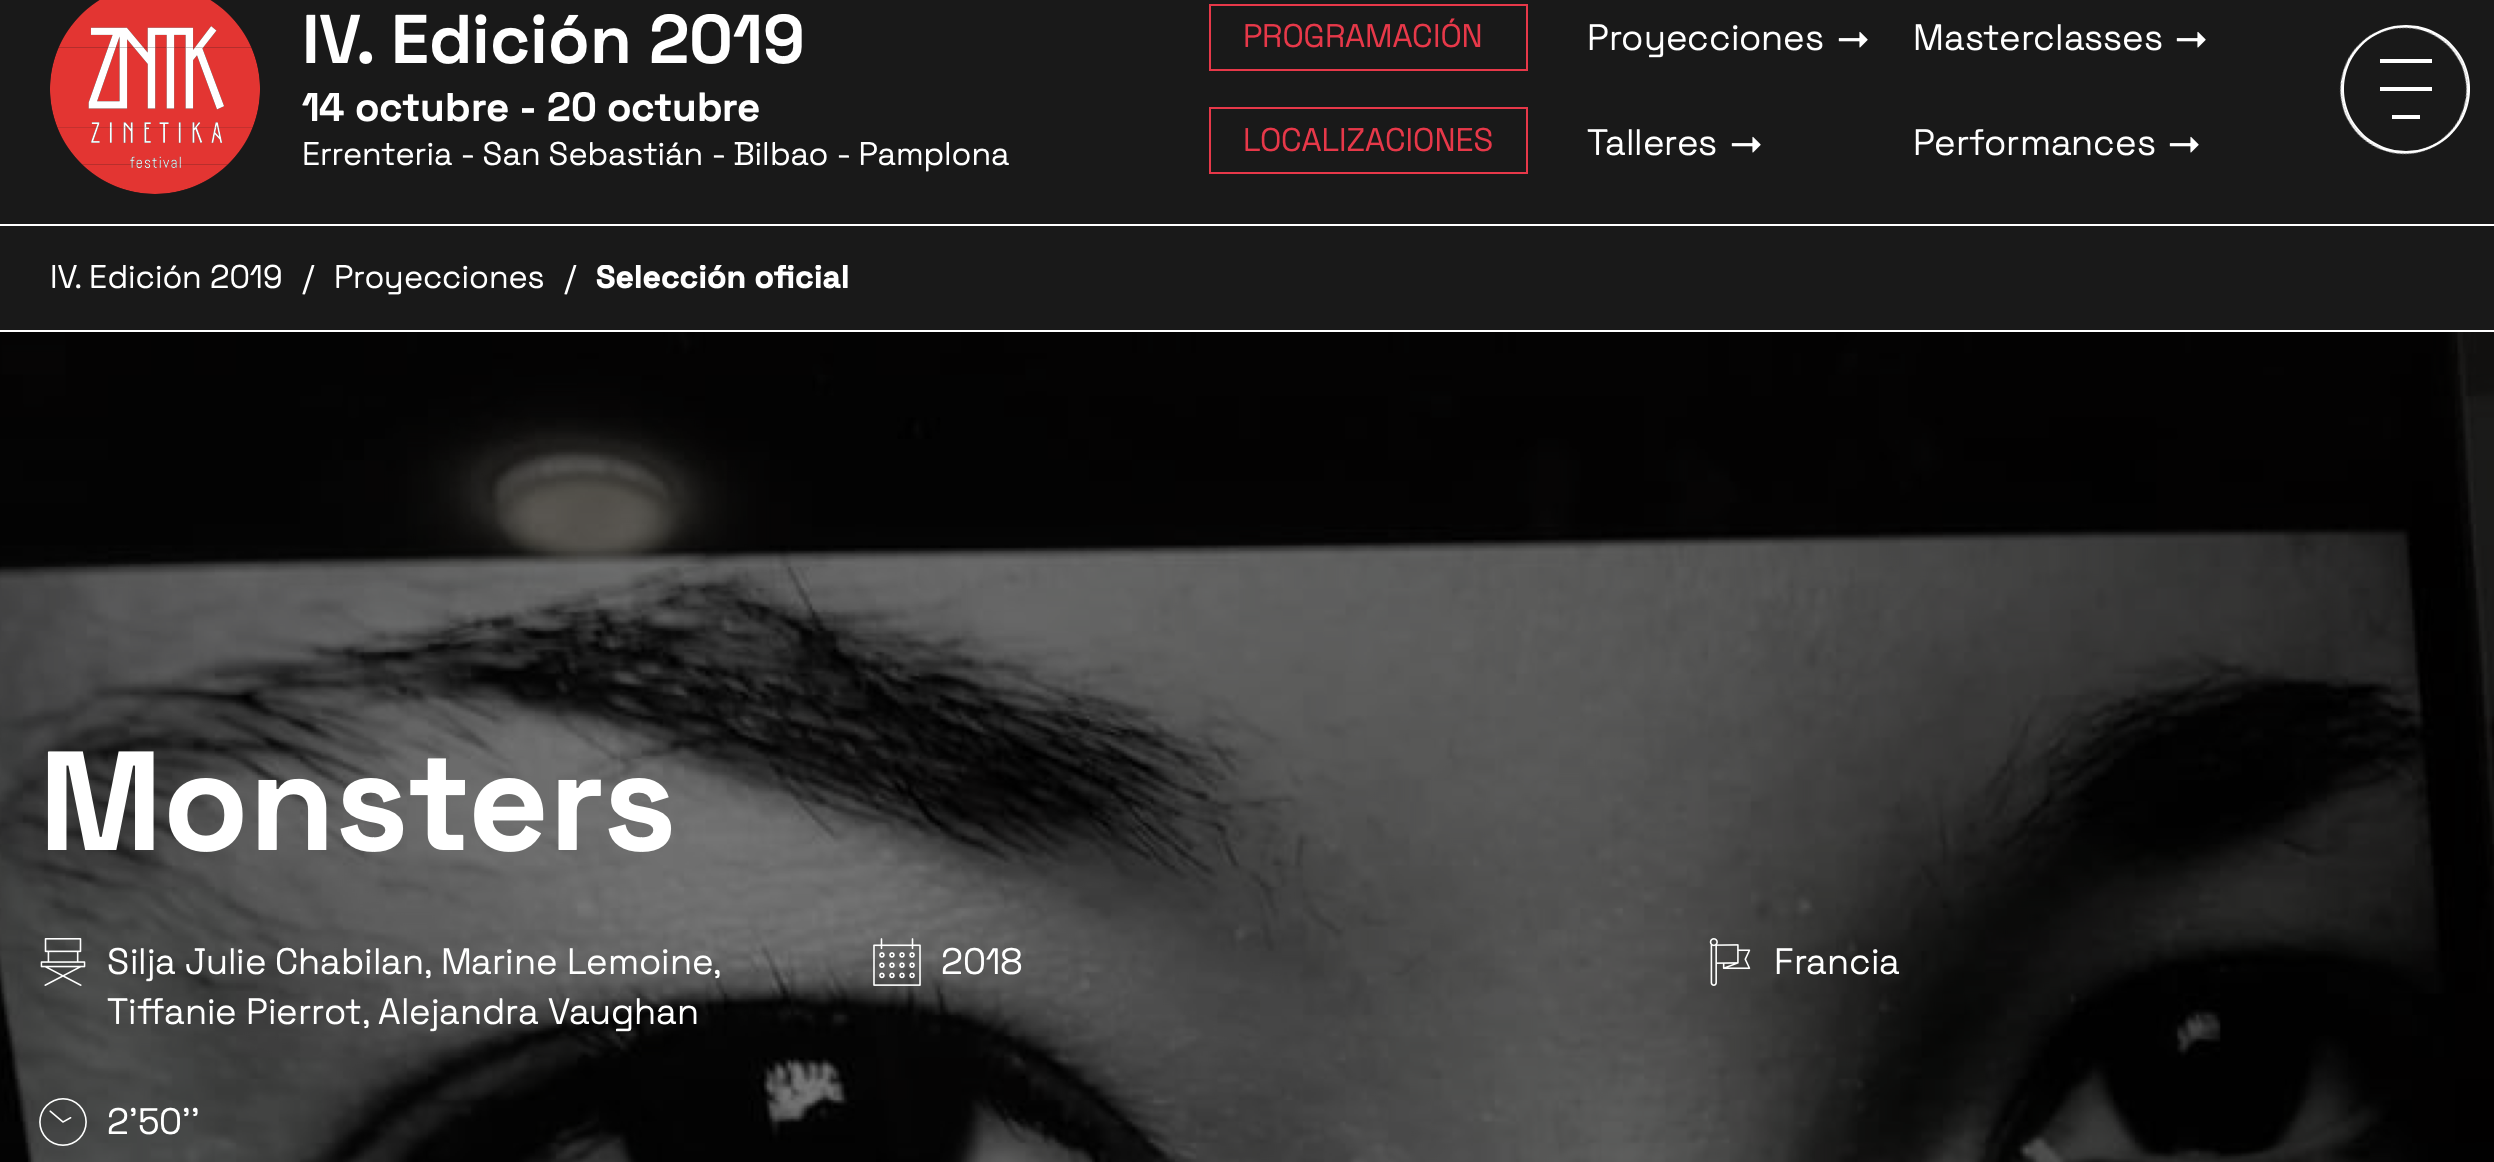The image size is (2494, 1162).
Task: Select IV. Edición 2019 breadcrumb
Action: pos(166,277)
